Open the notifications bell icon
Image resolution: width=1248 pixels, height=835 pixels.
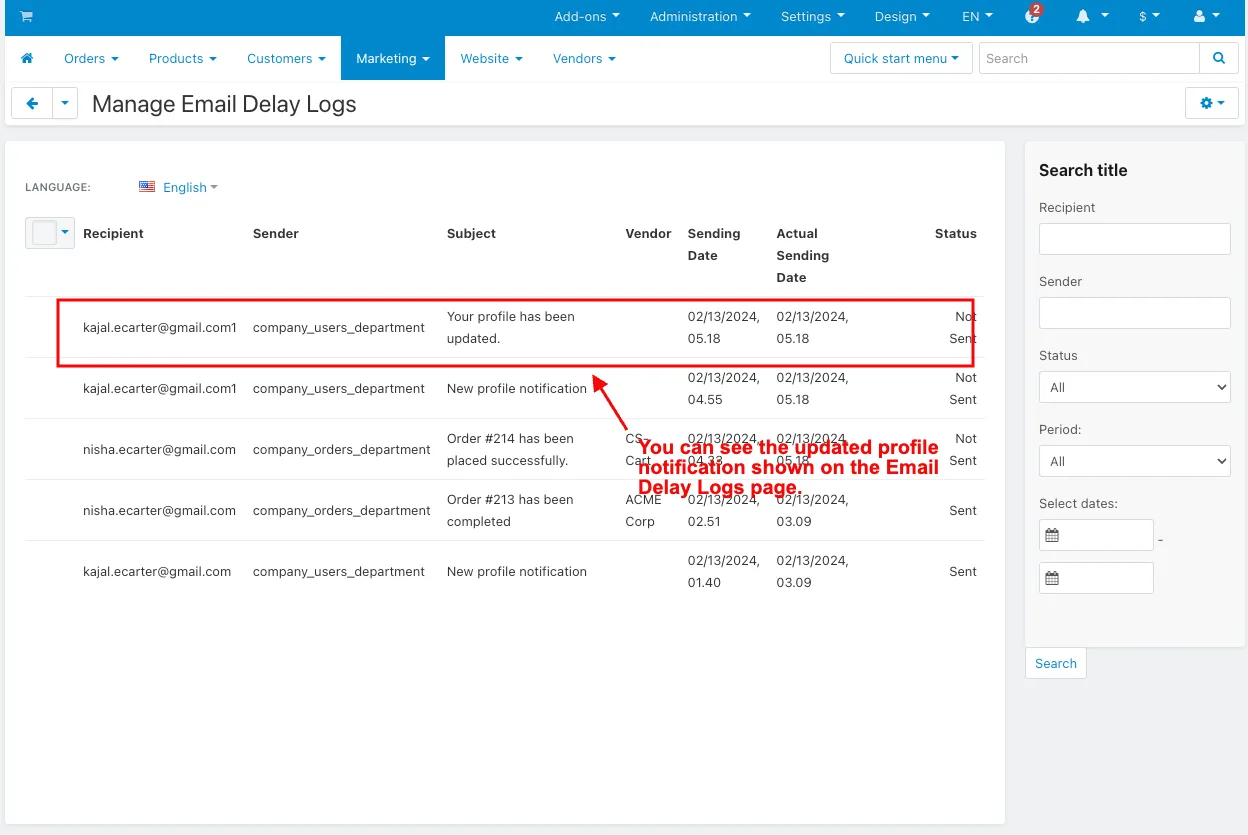coord(1083,16)
